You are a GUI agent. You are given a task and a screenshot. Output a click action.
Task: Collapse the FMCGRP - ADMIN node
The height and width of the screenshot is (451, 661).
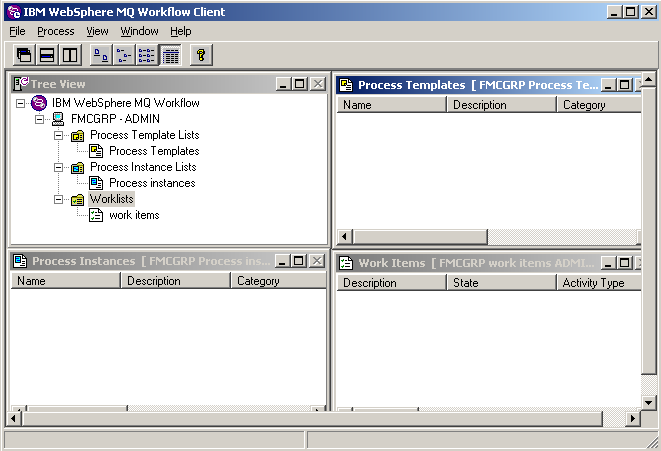coord(39,119)
